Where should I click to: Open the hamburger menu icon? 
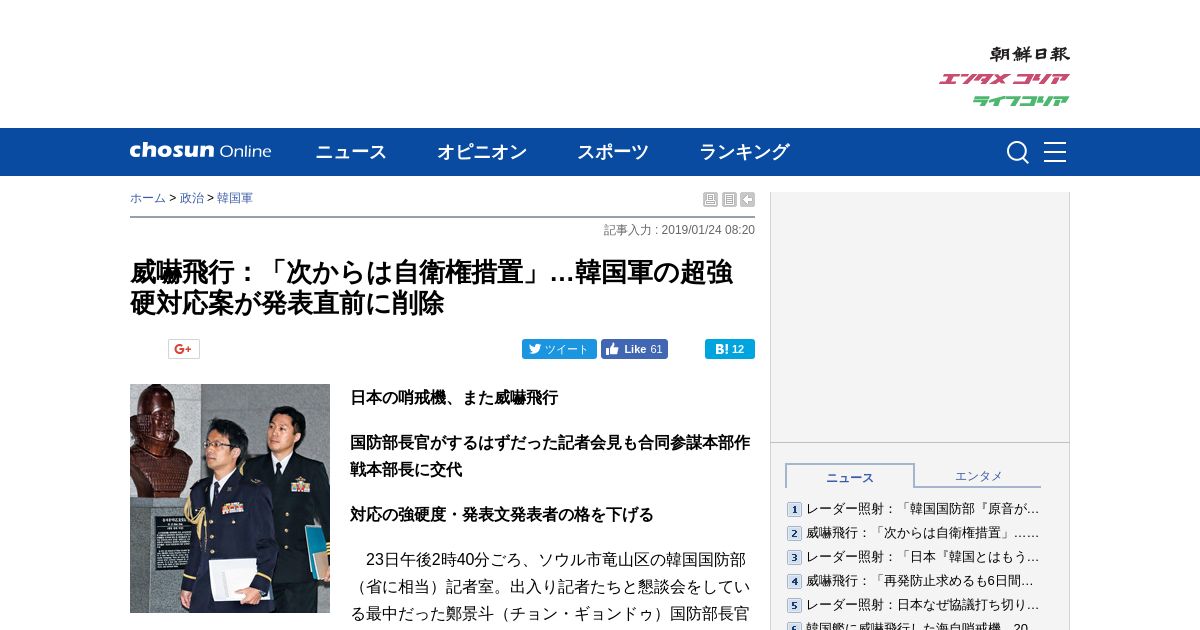click(1055, 152)
